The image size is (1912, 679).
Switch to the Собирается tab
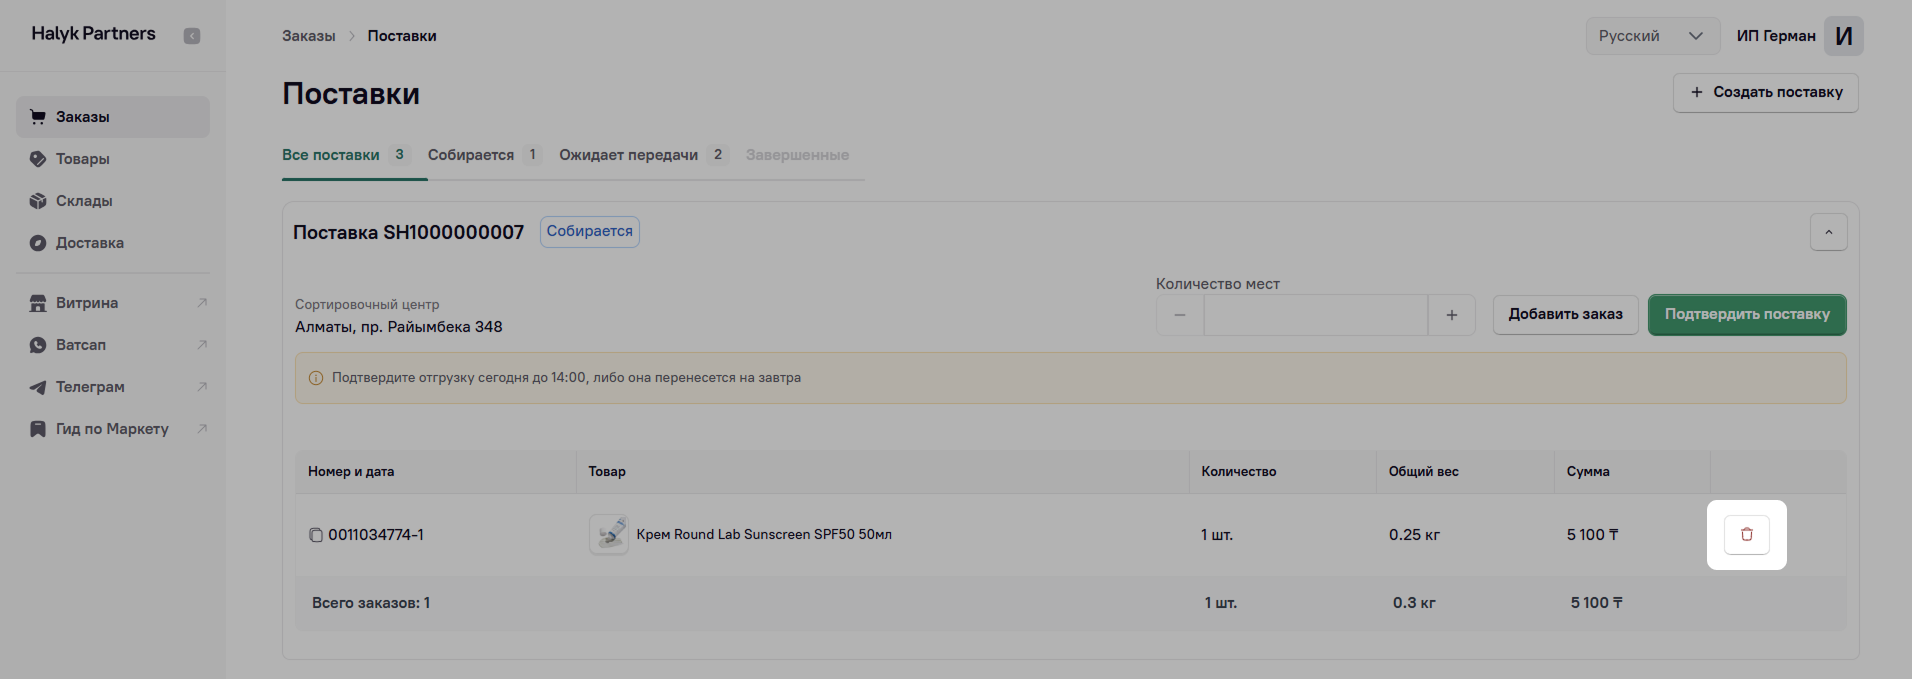(x=471, y=155)
